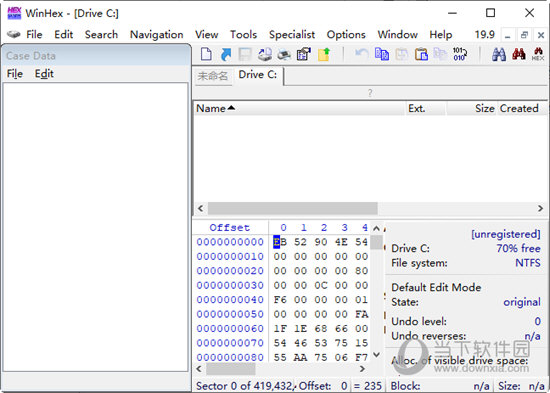Click directory browser horizontal scrollbar thumb

tap(293, 208)
